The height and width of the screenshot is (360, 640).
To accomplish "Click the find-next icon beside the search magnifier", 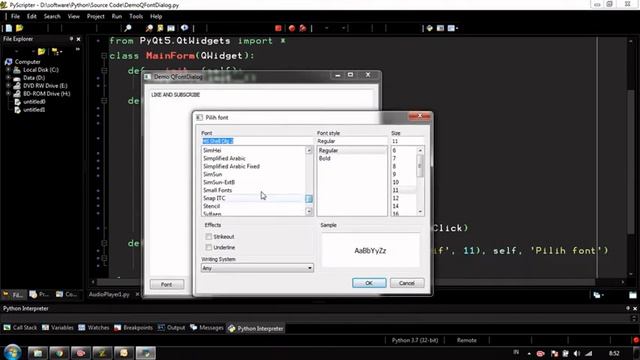I will point(149,28).
